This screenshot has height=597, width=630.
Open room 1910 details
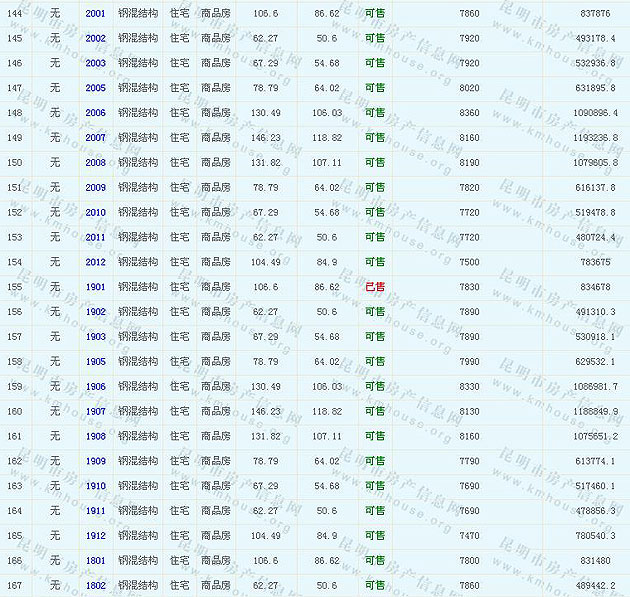95,486
